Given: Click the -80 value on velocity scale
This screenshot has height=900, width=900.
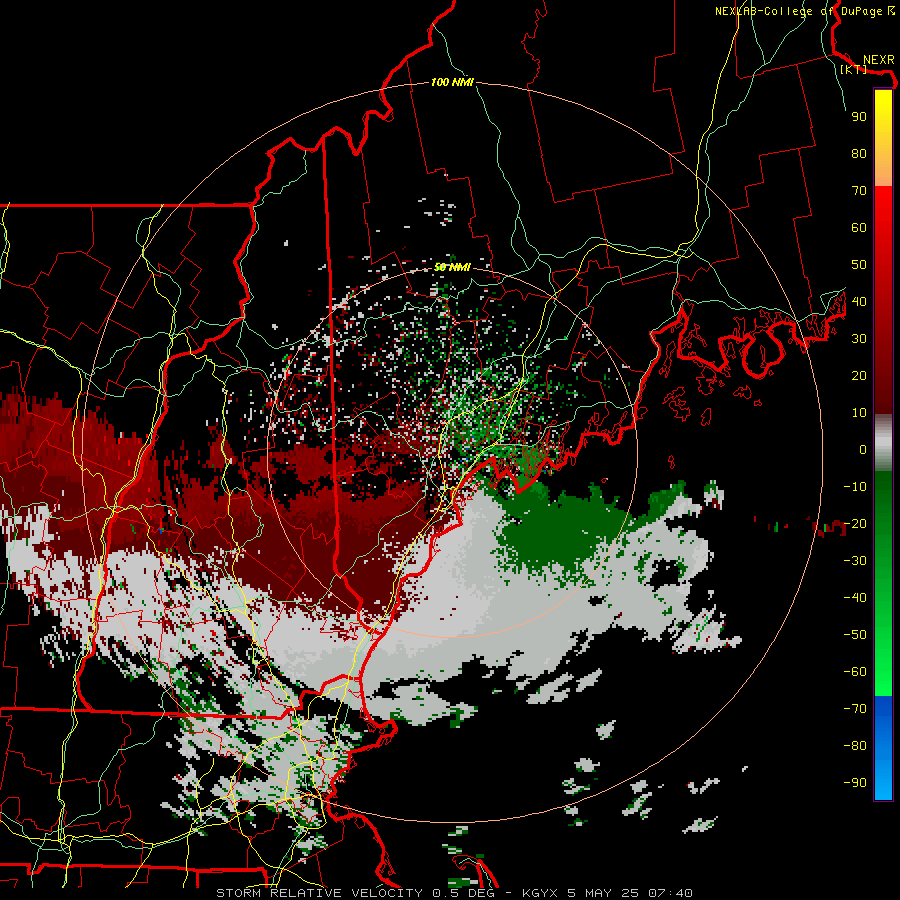Looking at the screenshot, I should click(855, 746).
